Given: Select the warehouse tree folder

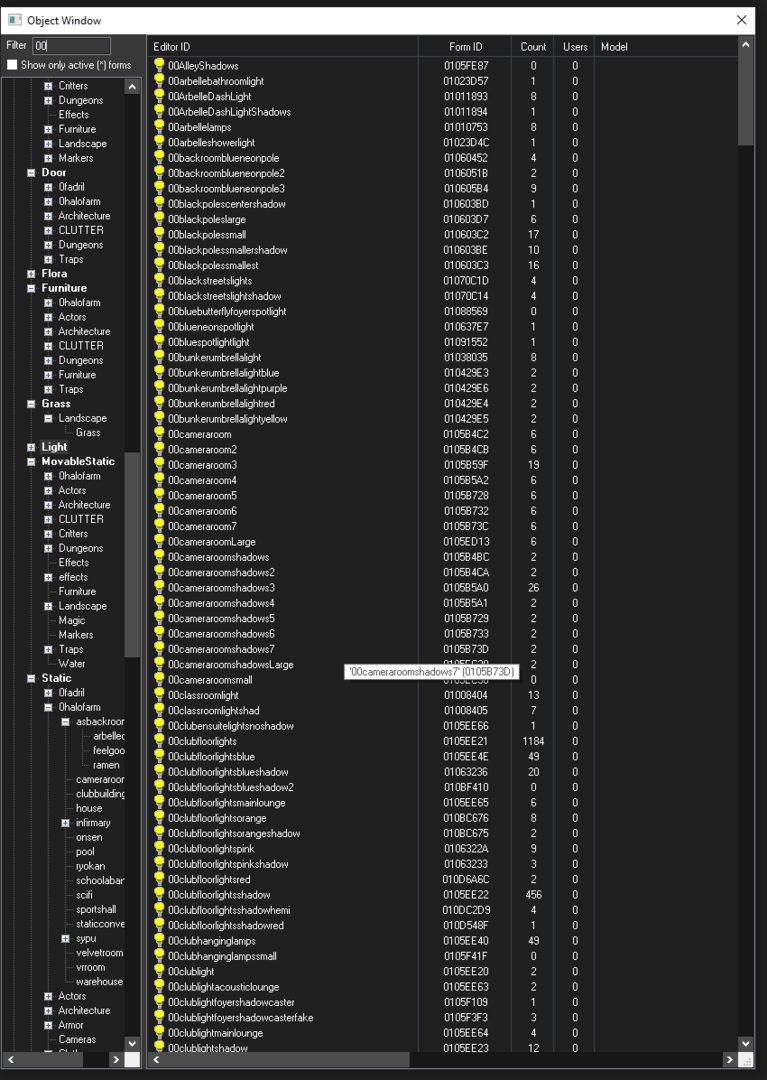Looking at the screenshot, I should click(99, 982).
